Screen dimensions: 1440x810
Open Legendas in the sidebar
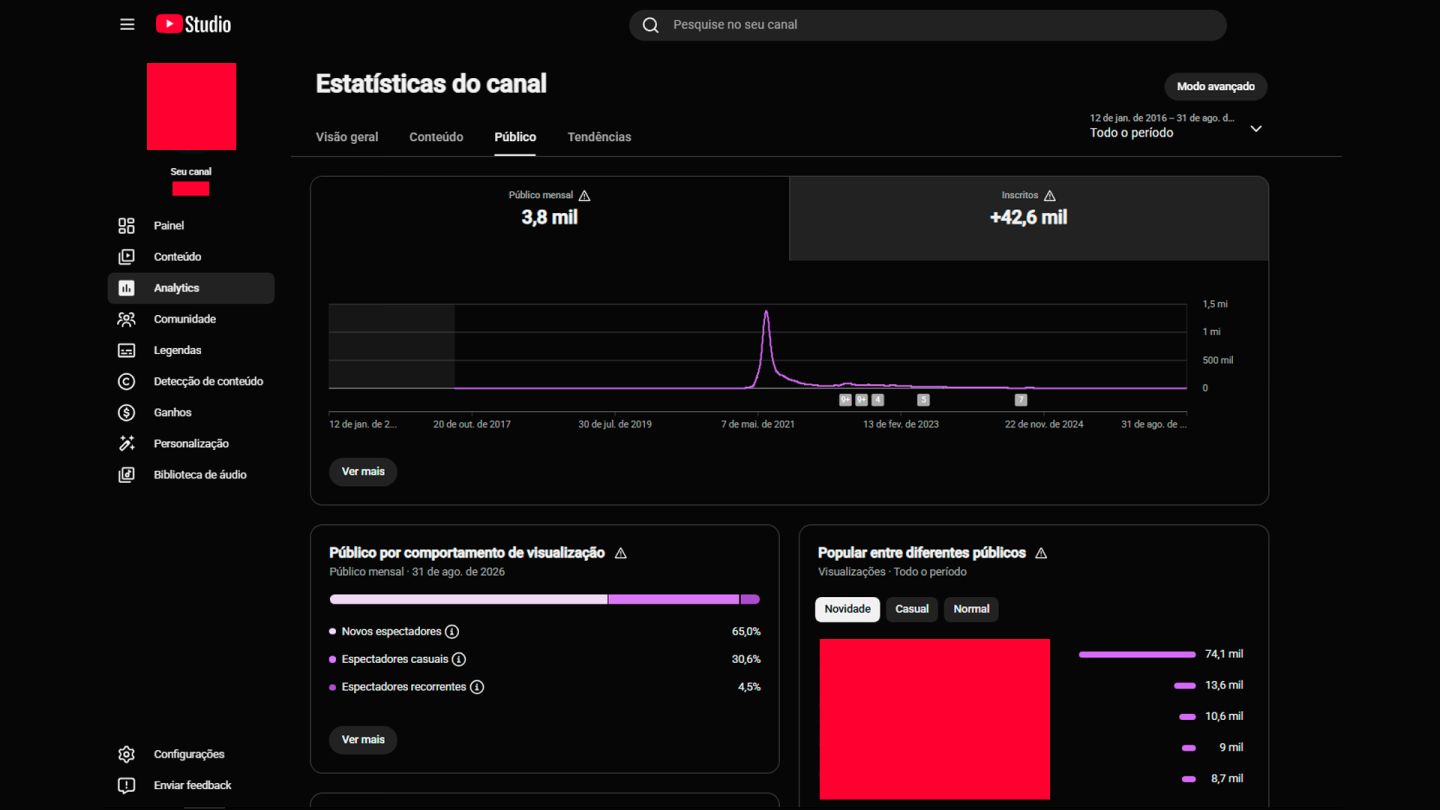pyautogui.click(x=191, y=350)
